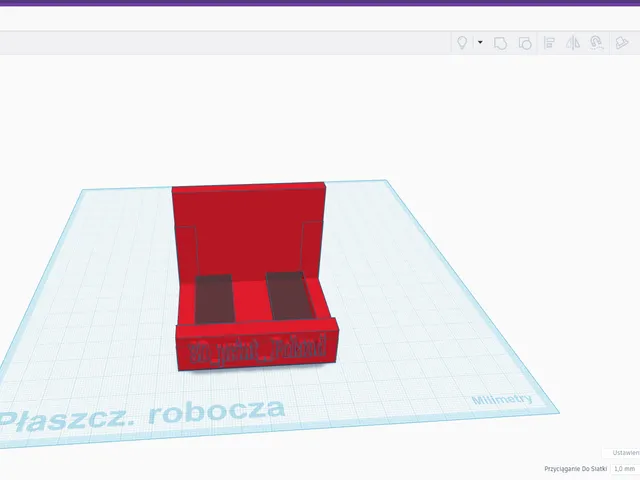Open the dropdown arrow beside the lightbulb
Viewport: 640px width, 480px height.
(480, 42)
